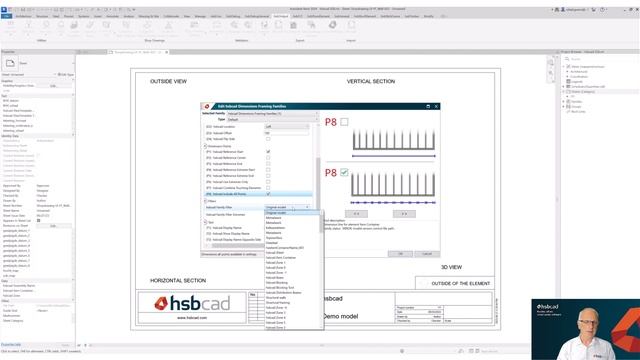Click the user sign-in icon in title bar
The width and height of the screenshot is (640, 360).
(563, 9)
